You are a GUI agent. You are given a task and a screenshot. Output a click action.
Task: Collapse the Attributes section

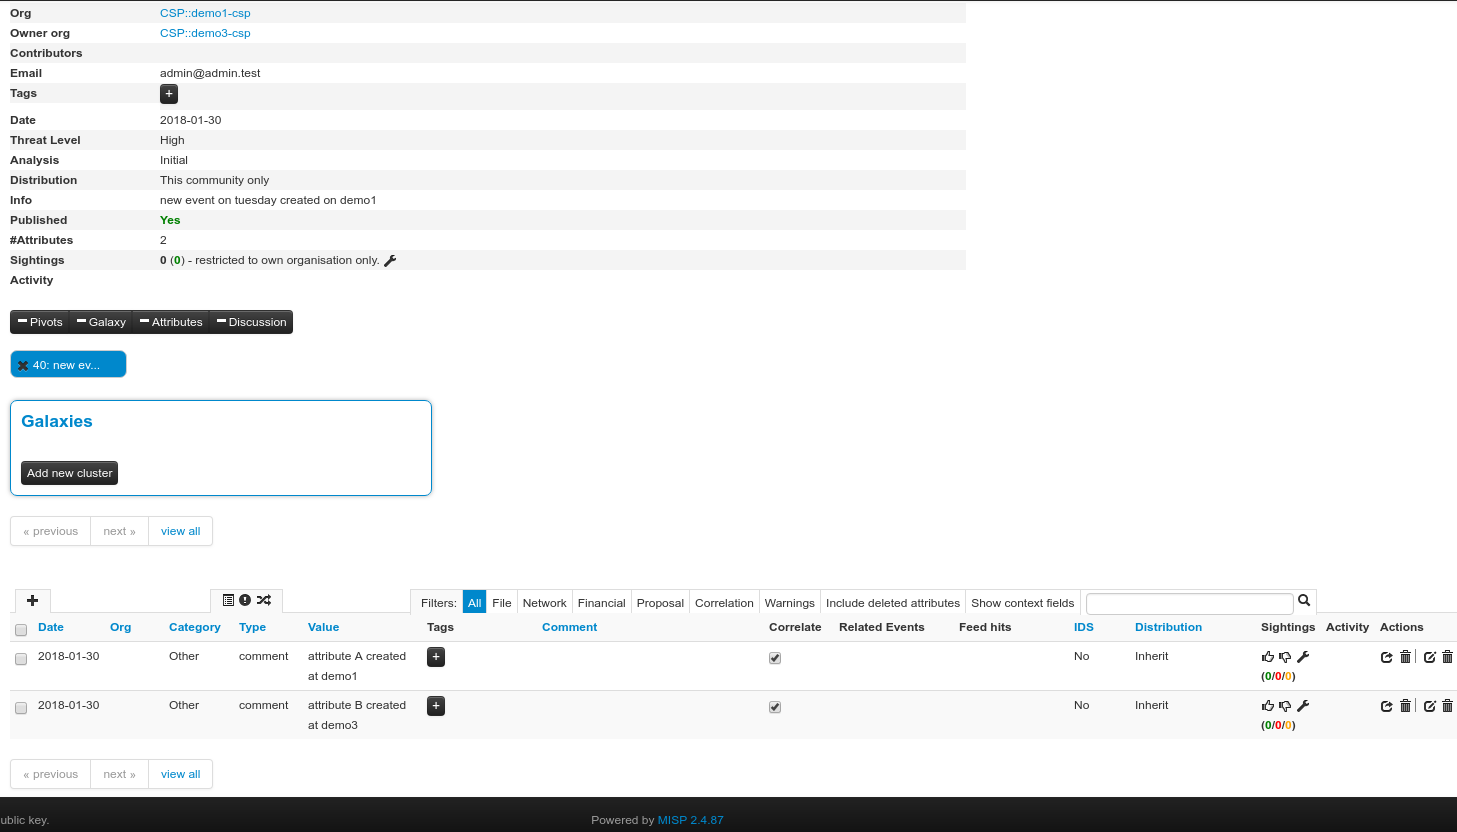[170, 321]
